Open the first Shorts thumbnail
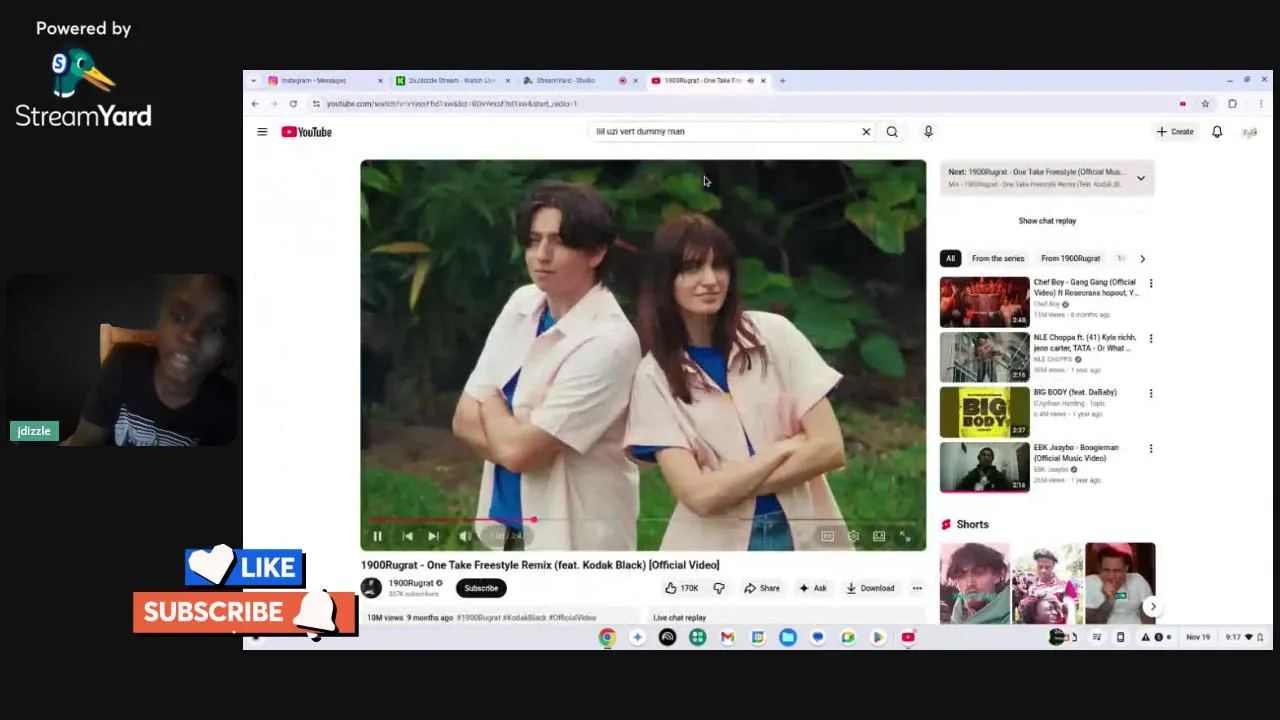 (974, 583)
